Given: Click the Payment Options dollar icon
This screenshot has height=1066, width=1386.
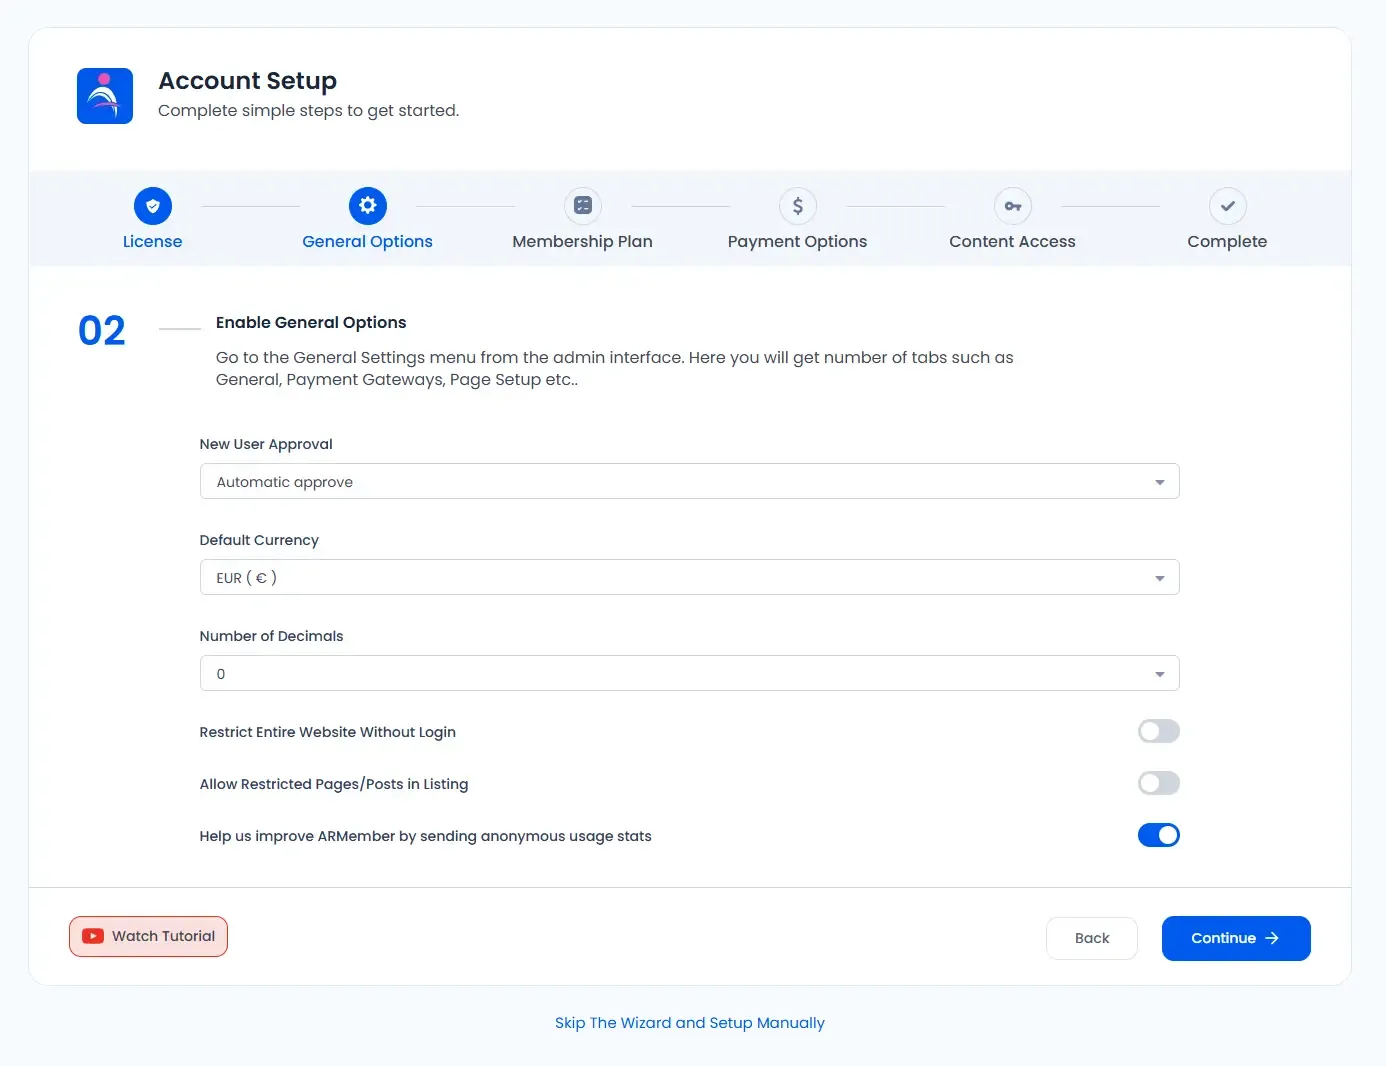Looking at the screenshot, I should (798, 206).
